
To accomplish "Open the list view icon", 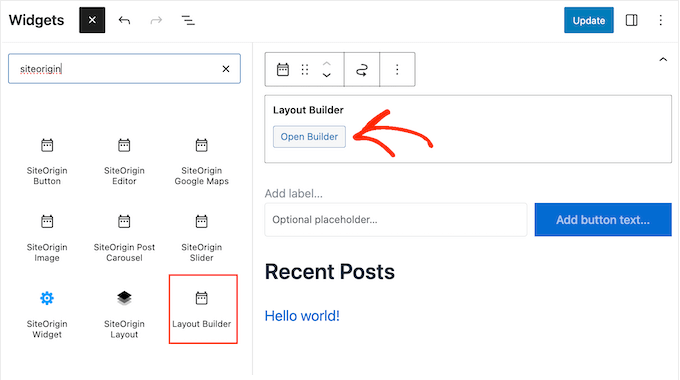I will pos(188,20).
